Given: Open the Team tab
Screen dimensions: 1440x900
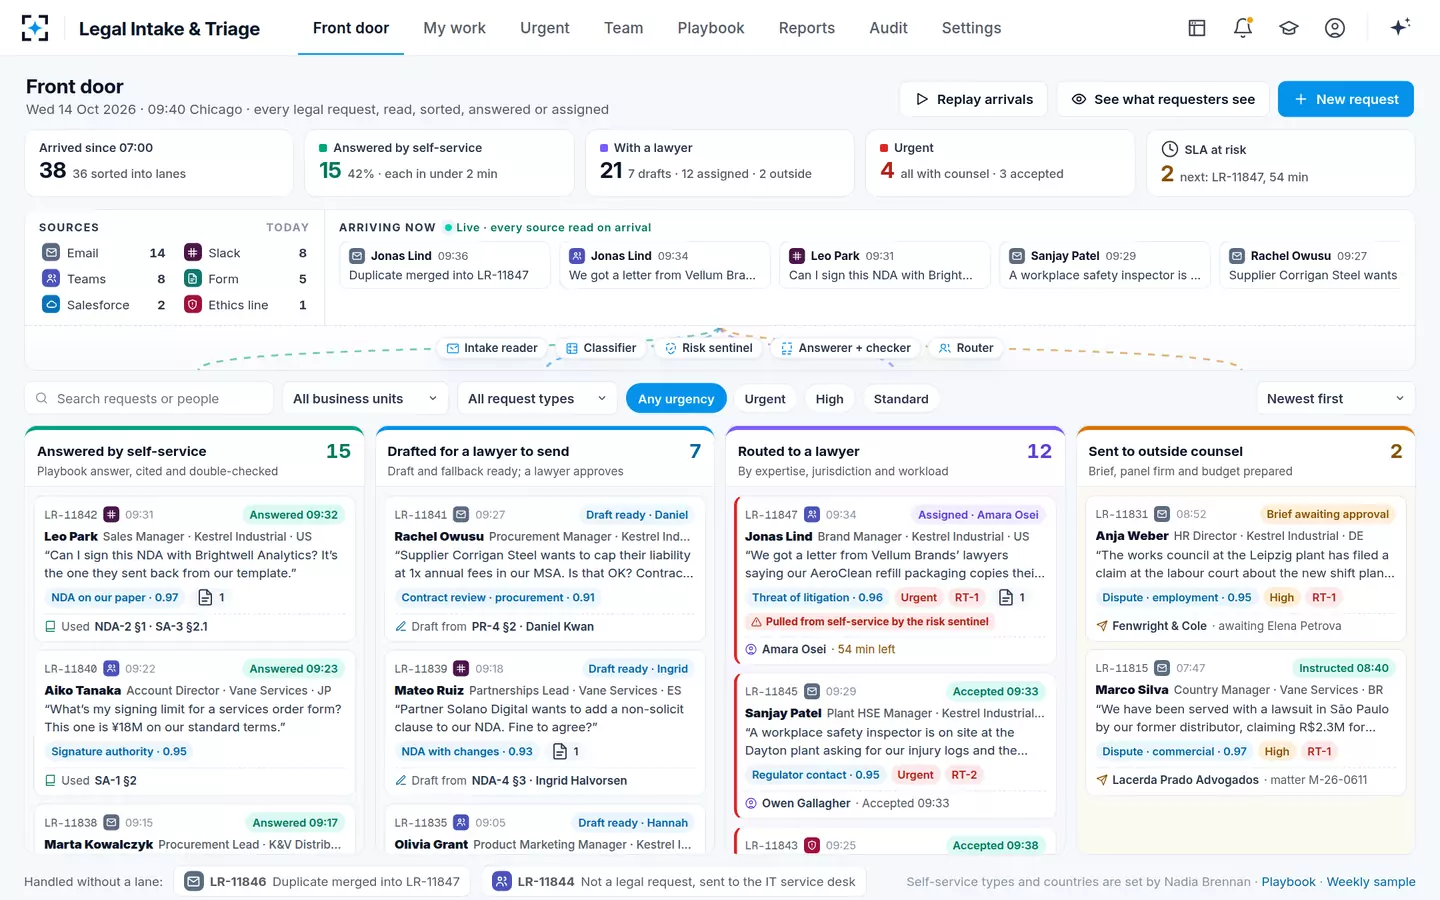Looking at the screenshot, I should (x=624, y=28).
